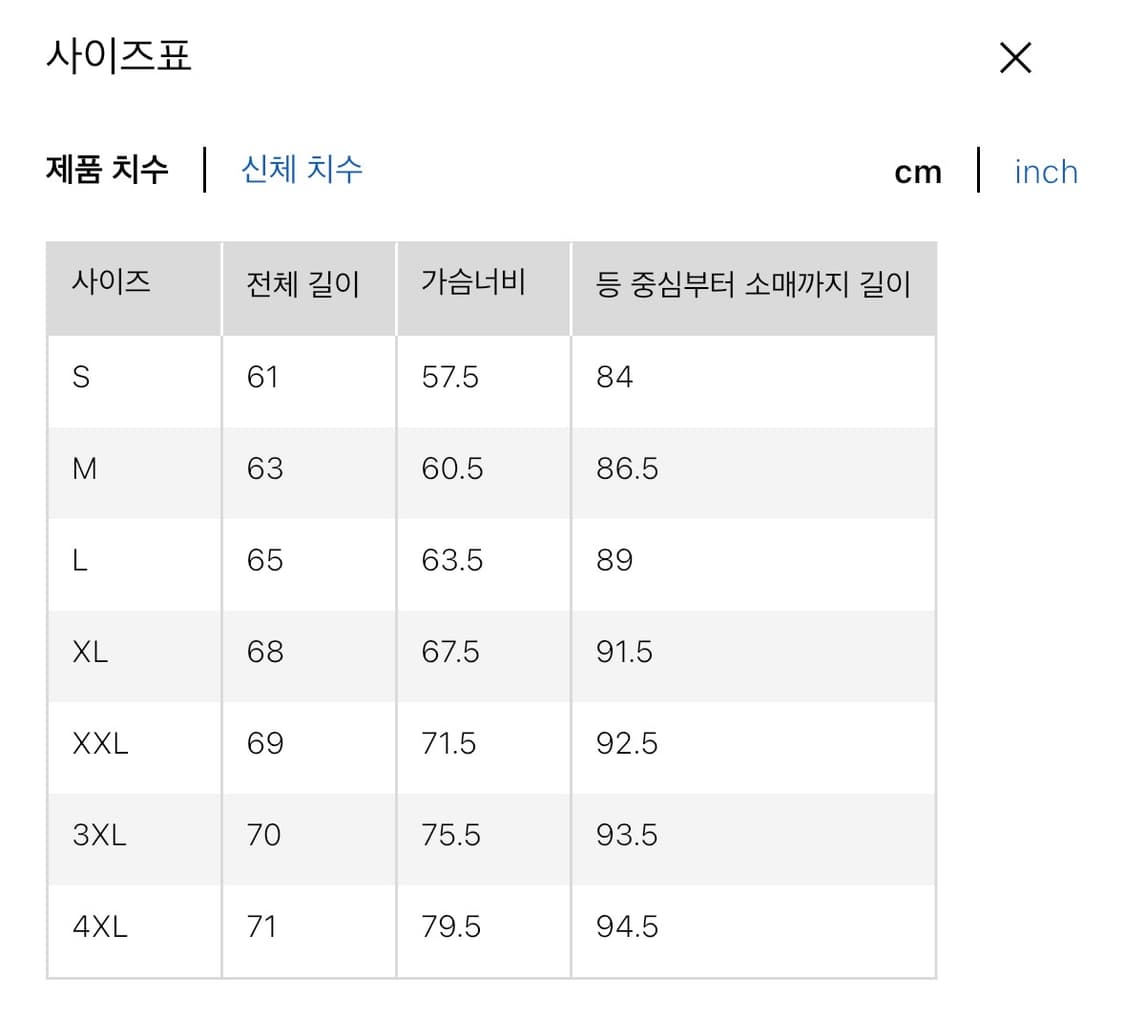
Task: Switch units to inch
Action: pos(1045,171)
